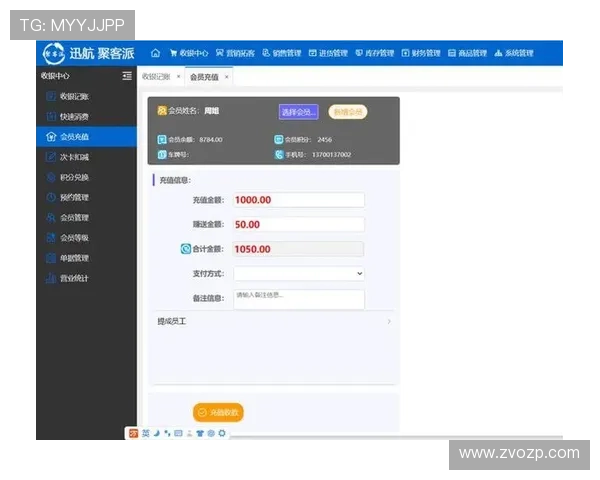Open 进货管理 in the top navigation
The height and width of the screenshot is (480, 600).
[328, 53]
